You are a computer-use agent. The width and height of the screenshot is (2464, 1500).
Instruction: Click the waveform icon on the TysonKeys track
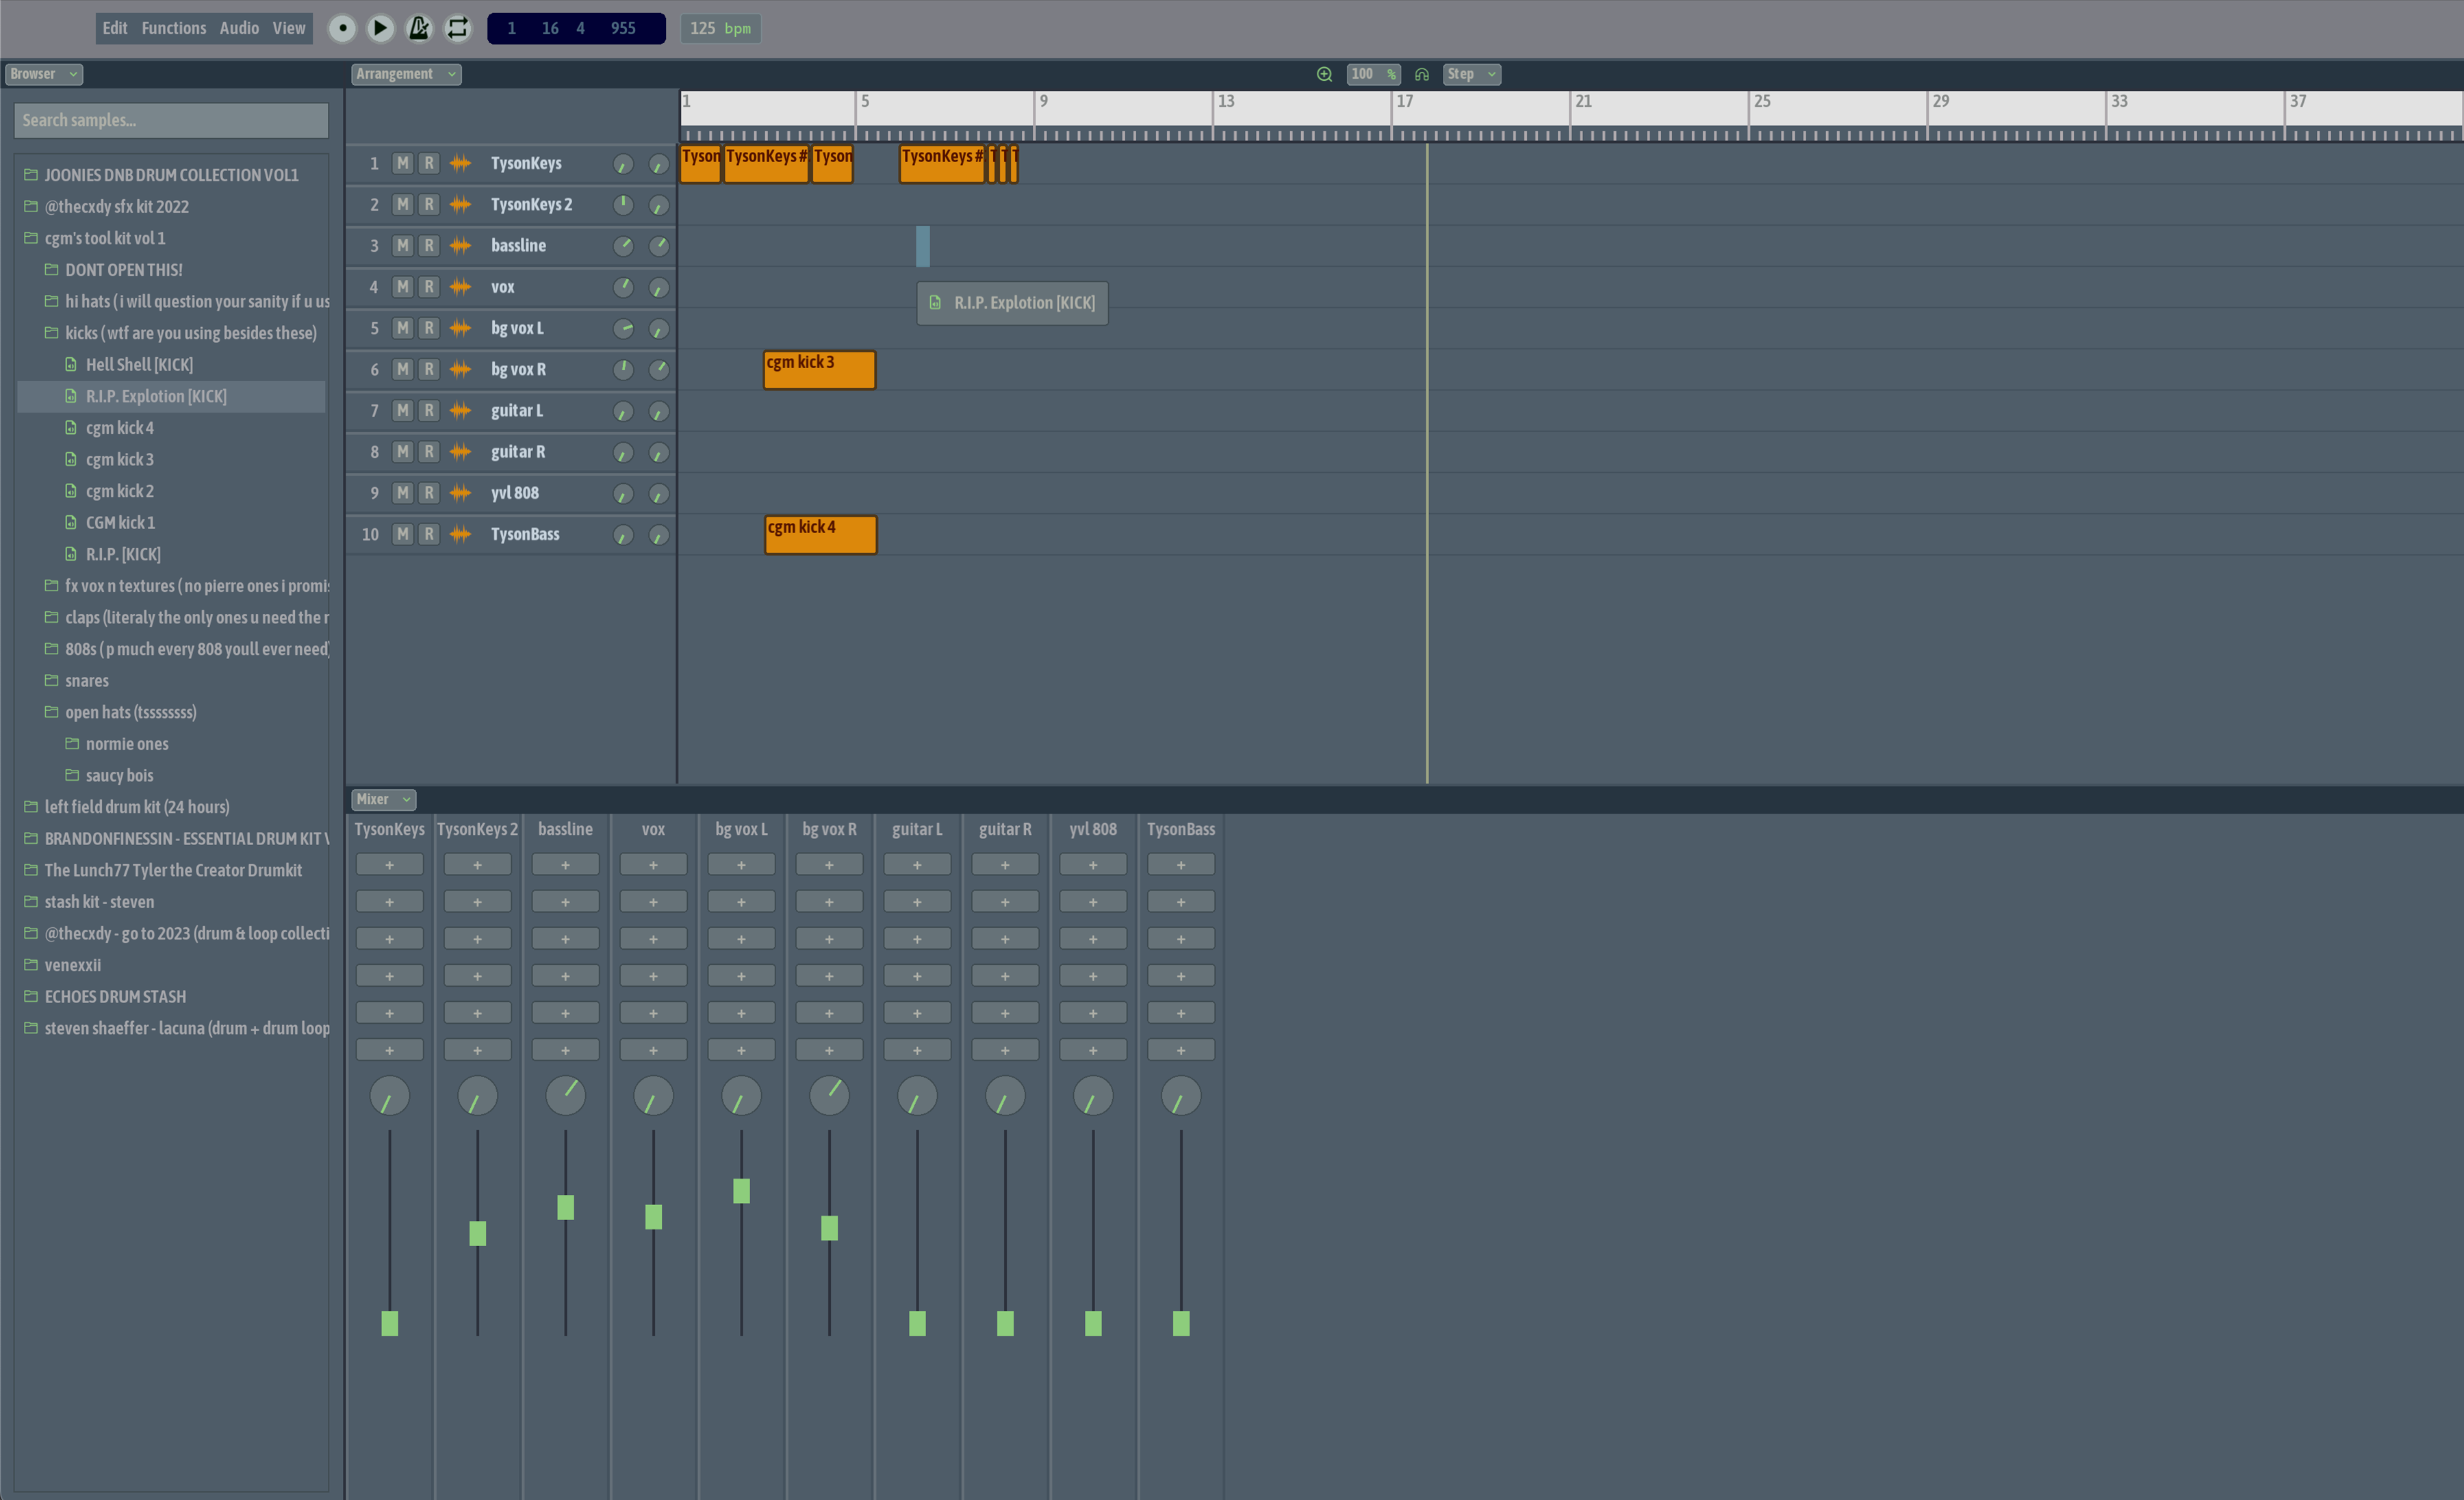pos(460,163)
